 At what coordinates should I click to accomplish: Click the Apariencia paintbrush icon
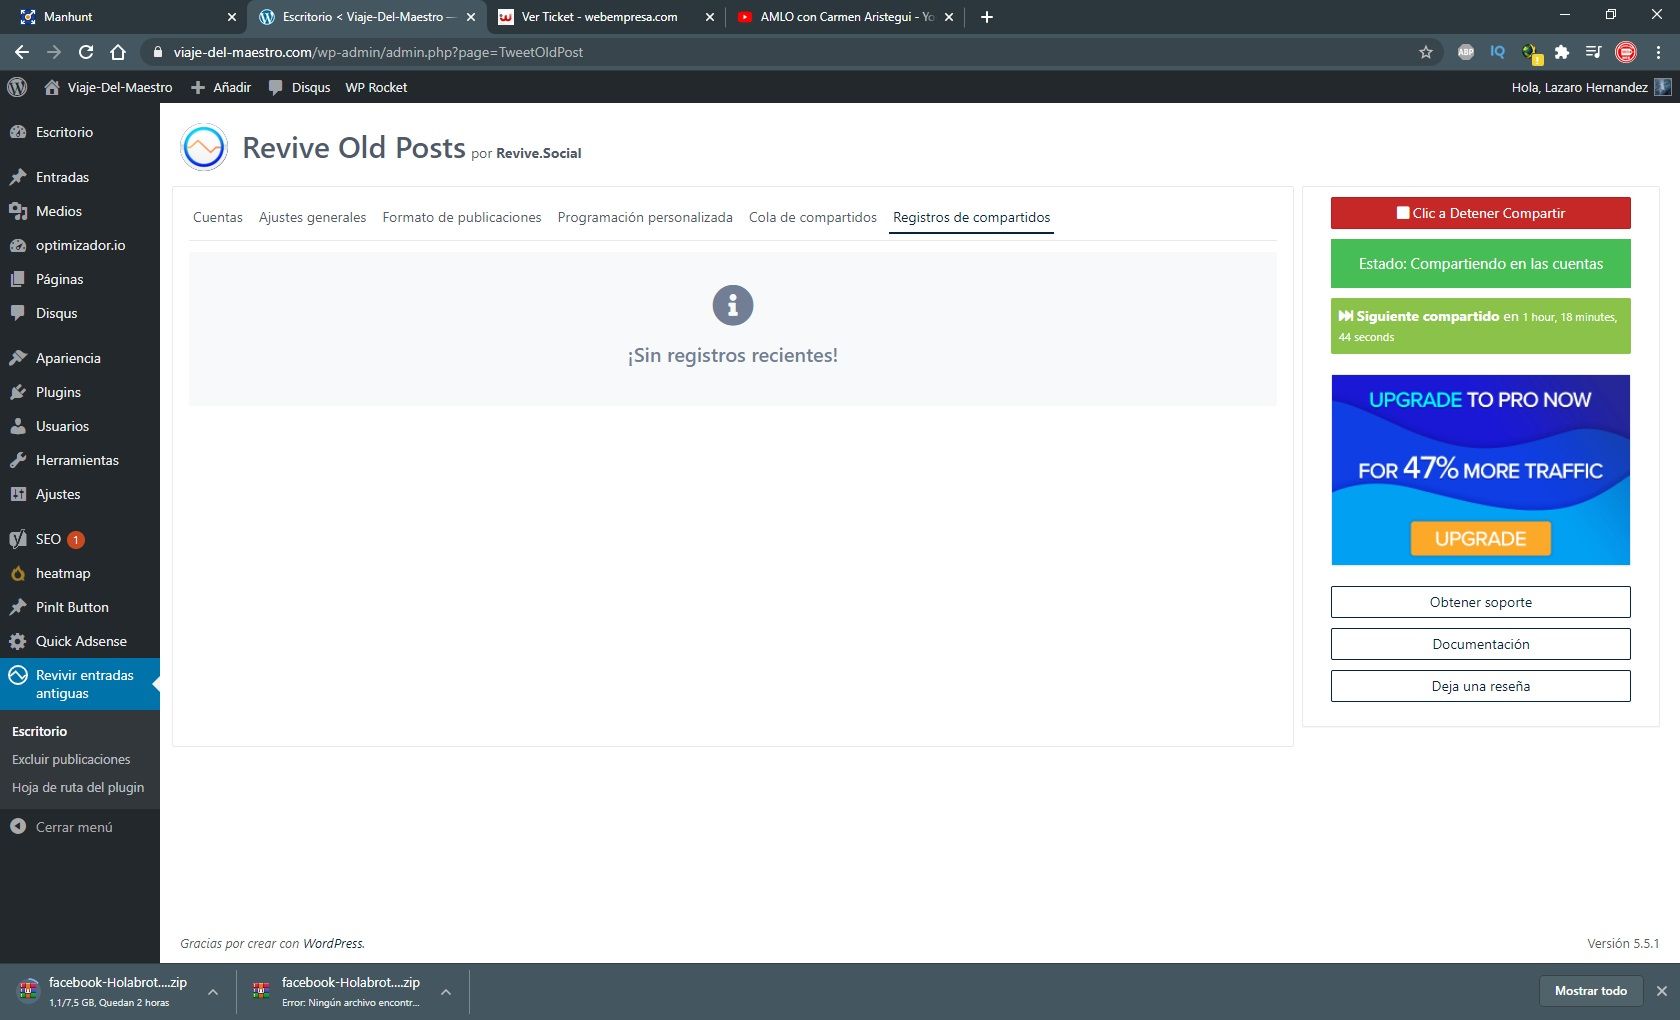[17, 358]
